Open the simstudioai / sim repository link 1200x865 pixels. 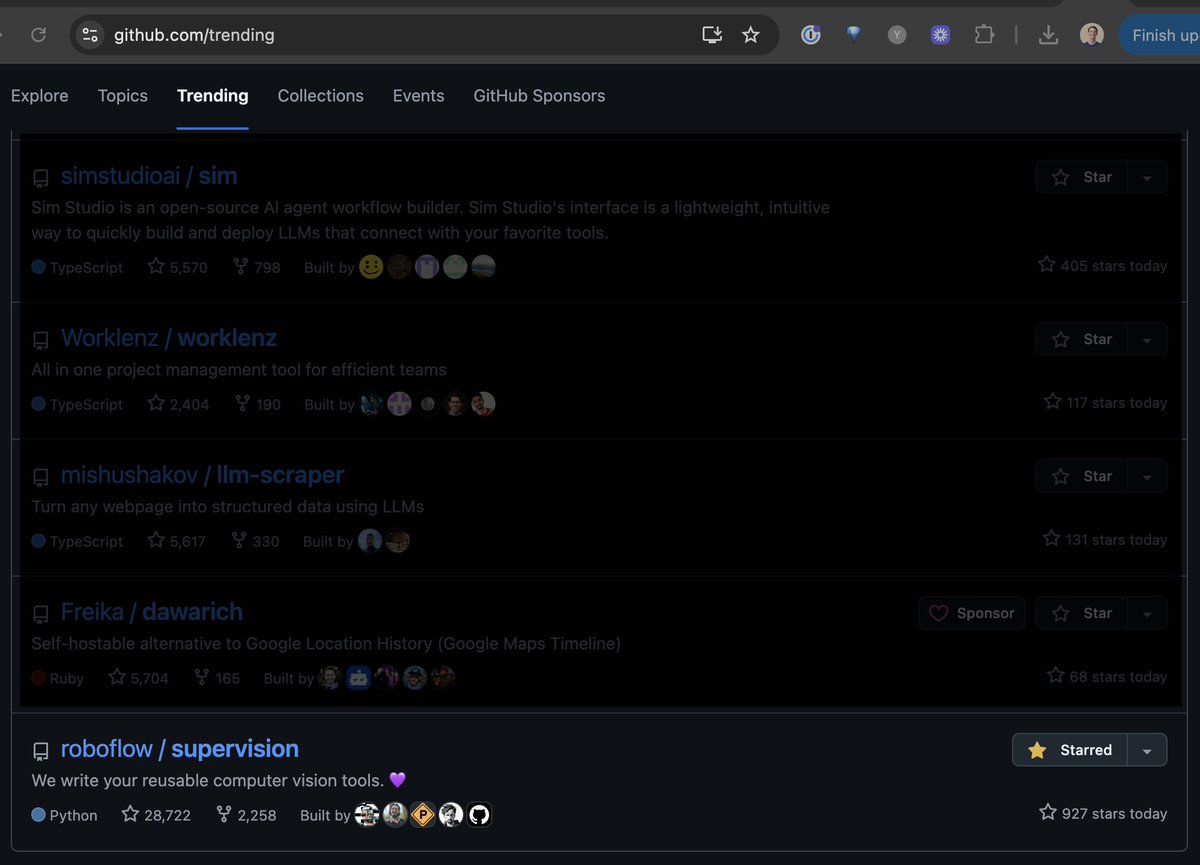click(149, 176)
